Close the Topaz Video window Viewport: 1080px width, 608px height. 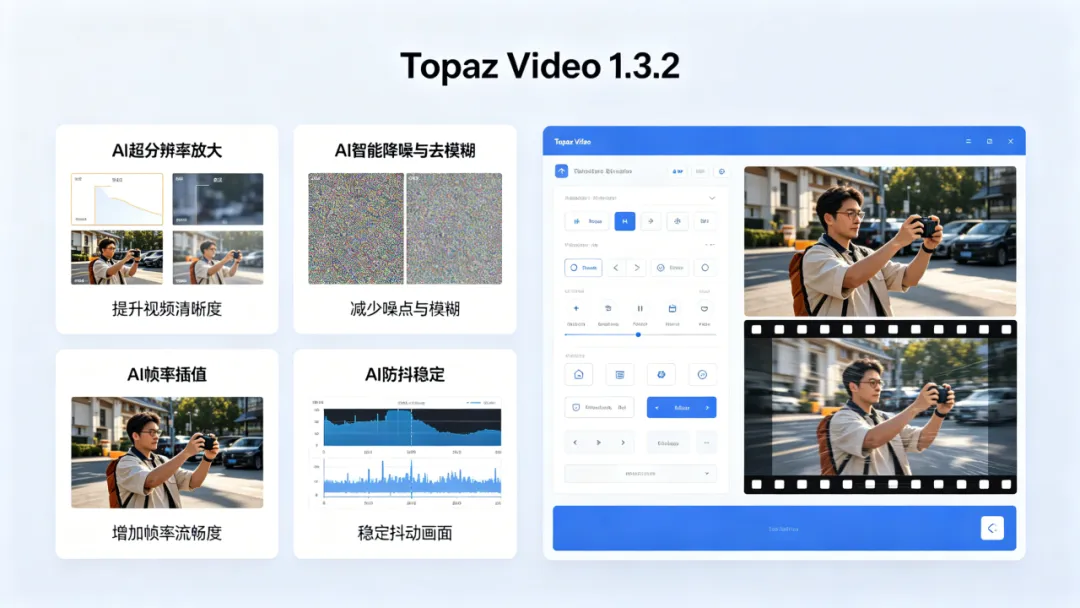click(1010, 141)
